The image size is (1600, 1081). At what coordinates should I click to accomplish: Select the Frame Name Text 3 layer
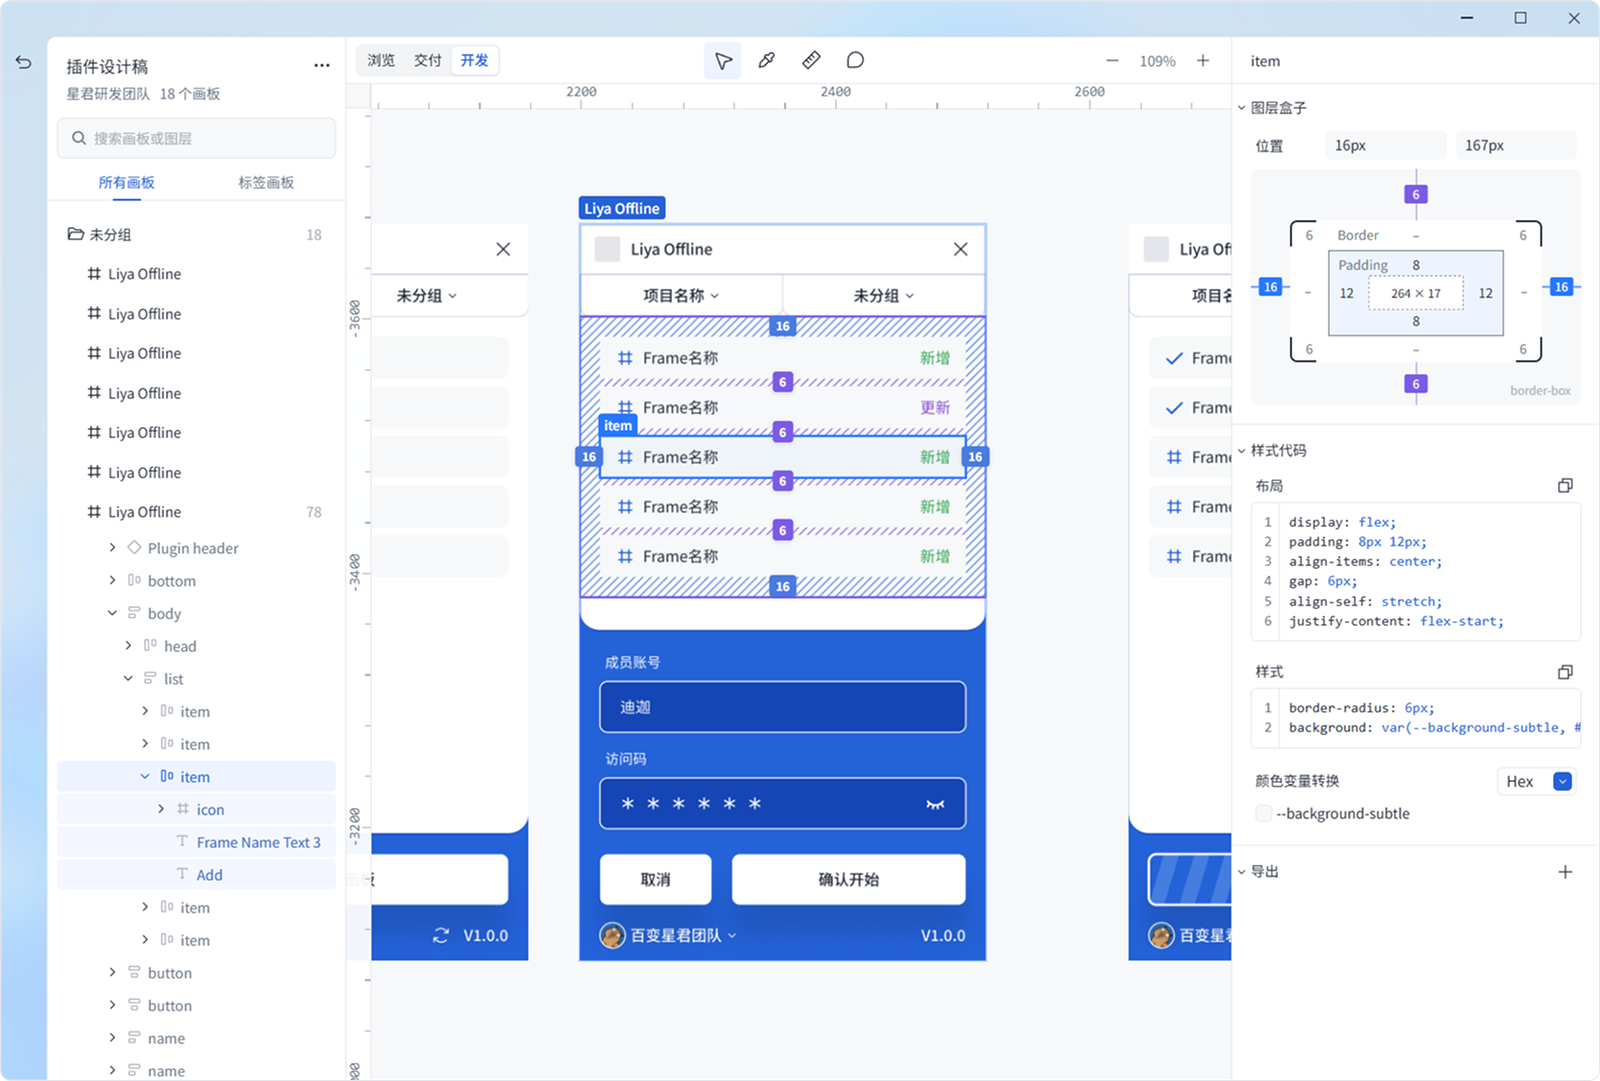pos(196,842)
